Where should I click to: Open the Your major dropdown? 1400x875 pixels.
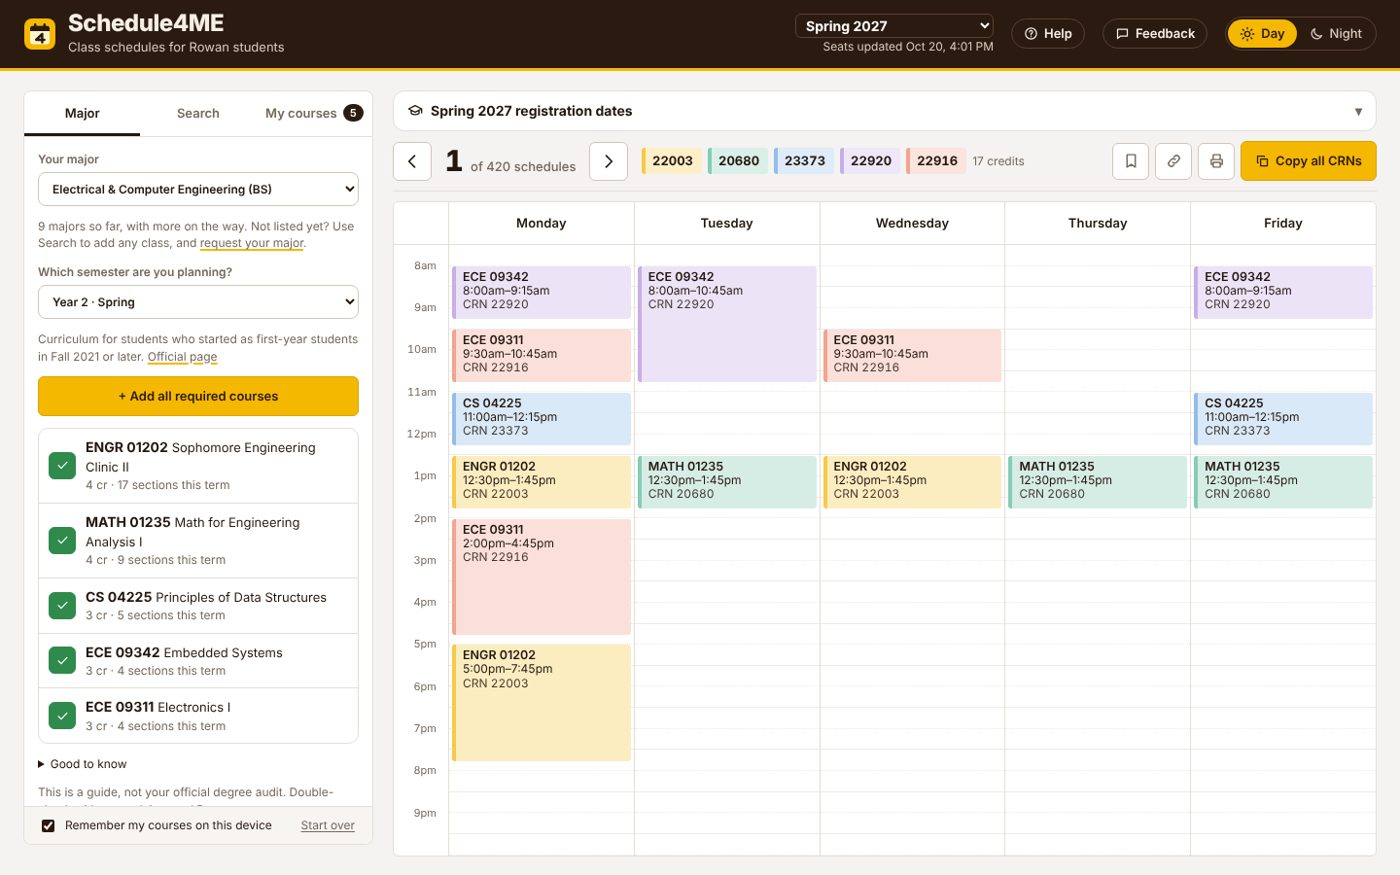click(198, 189)
